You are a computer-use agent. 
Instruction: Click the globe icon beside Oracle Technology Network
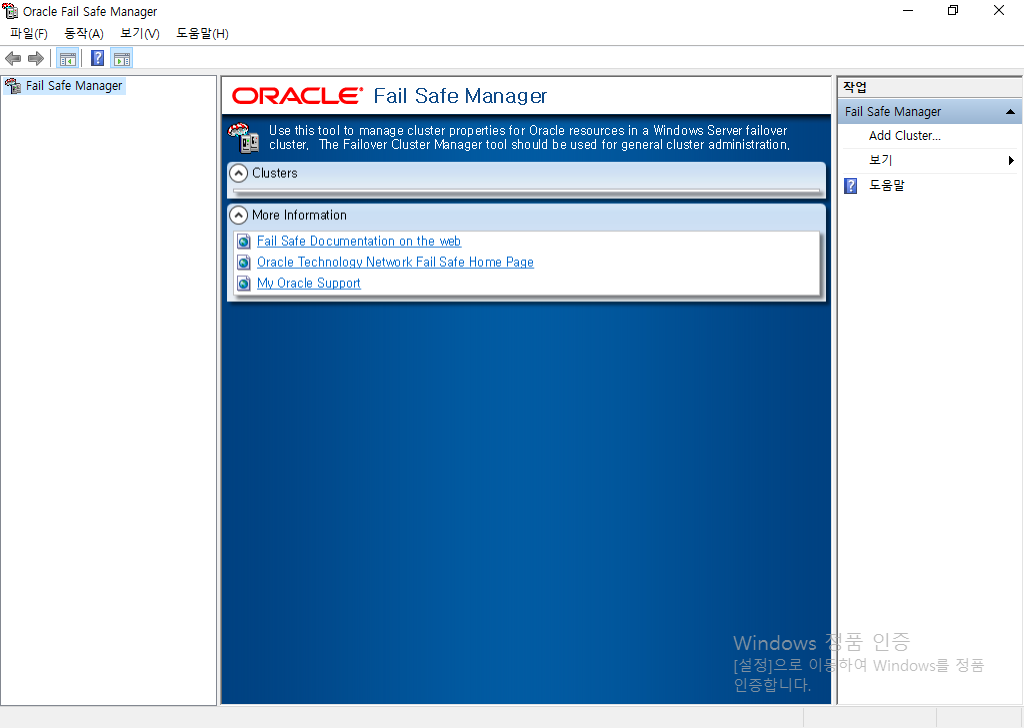pos(244,262)
